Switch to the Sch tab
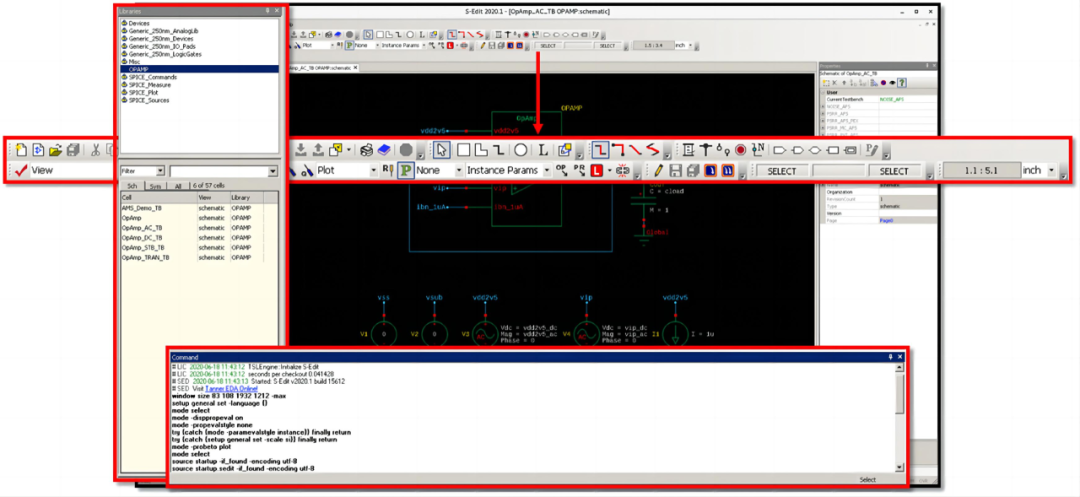Viewport: 1080px width, 497px height. click(132, 187)
